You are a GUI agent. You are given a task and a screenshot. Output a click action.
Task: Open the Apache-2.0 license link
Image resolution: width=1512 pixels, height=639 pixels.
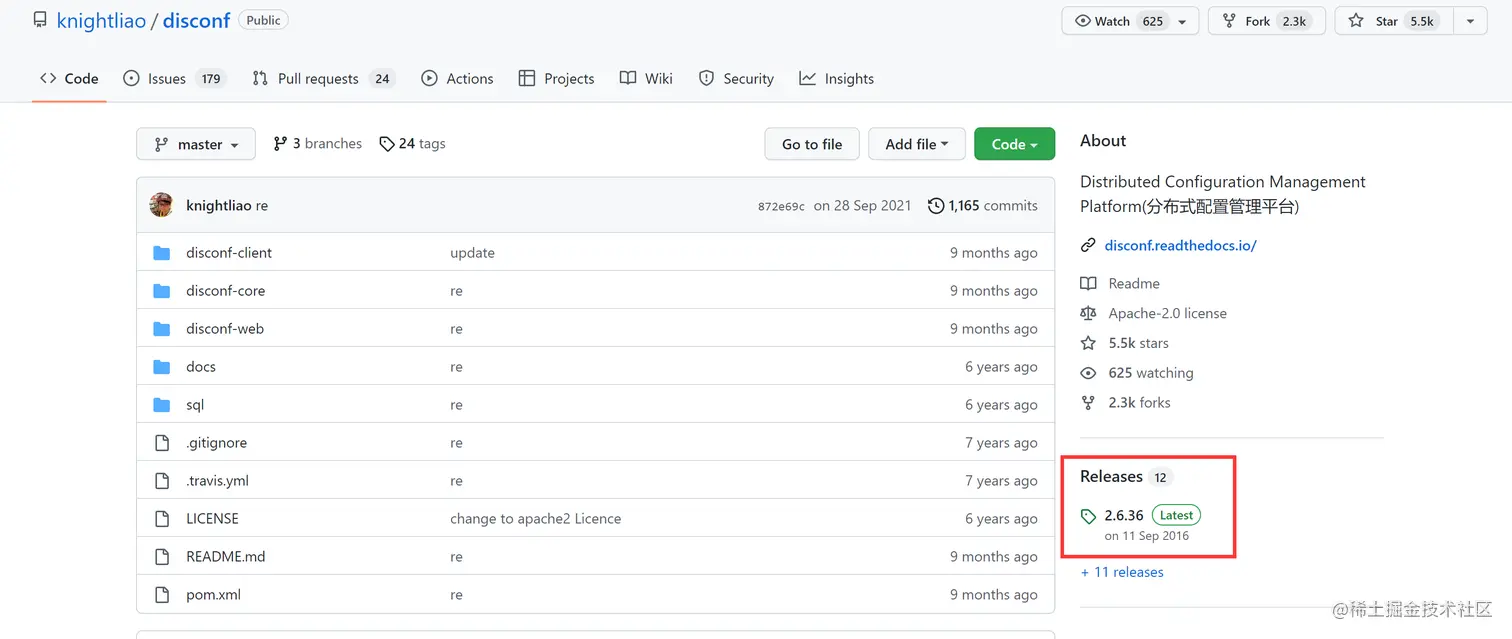(1167, 314)
